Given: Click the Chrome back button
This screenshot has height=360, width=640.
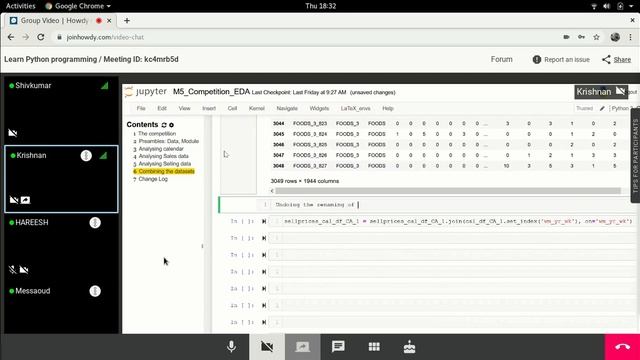Looking at the screenshot, I should point(11,37).
